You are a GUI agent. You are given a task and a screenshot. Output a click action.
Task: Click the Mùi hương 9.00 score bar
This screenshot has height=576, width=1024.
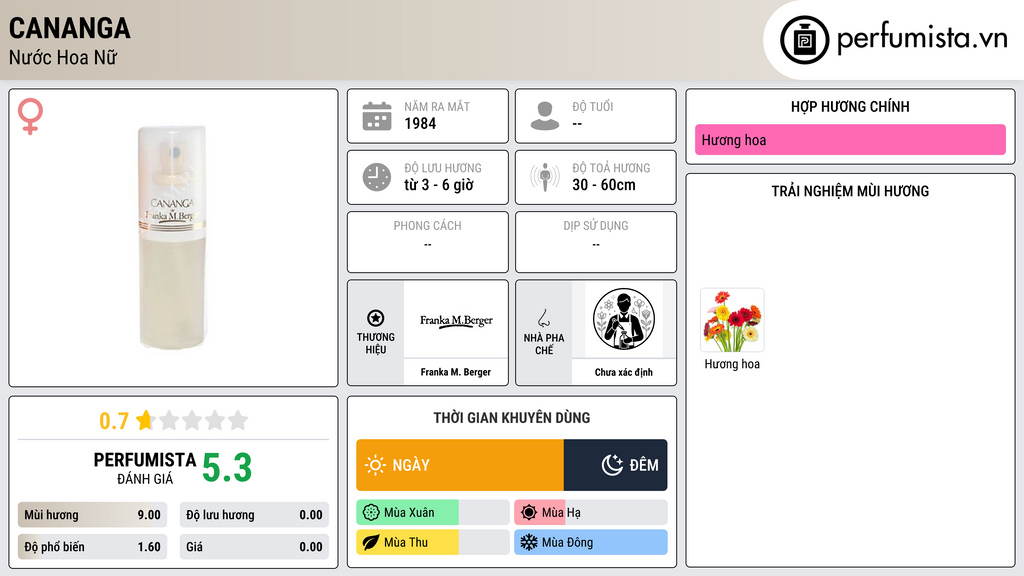click(92, 515)
